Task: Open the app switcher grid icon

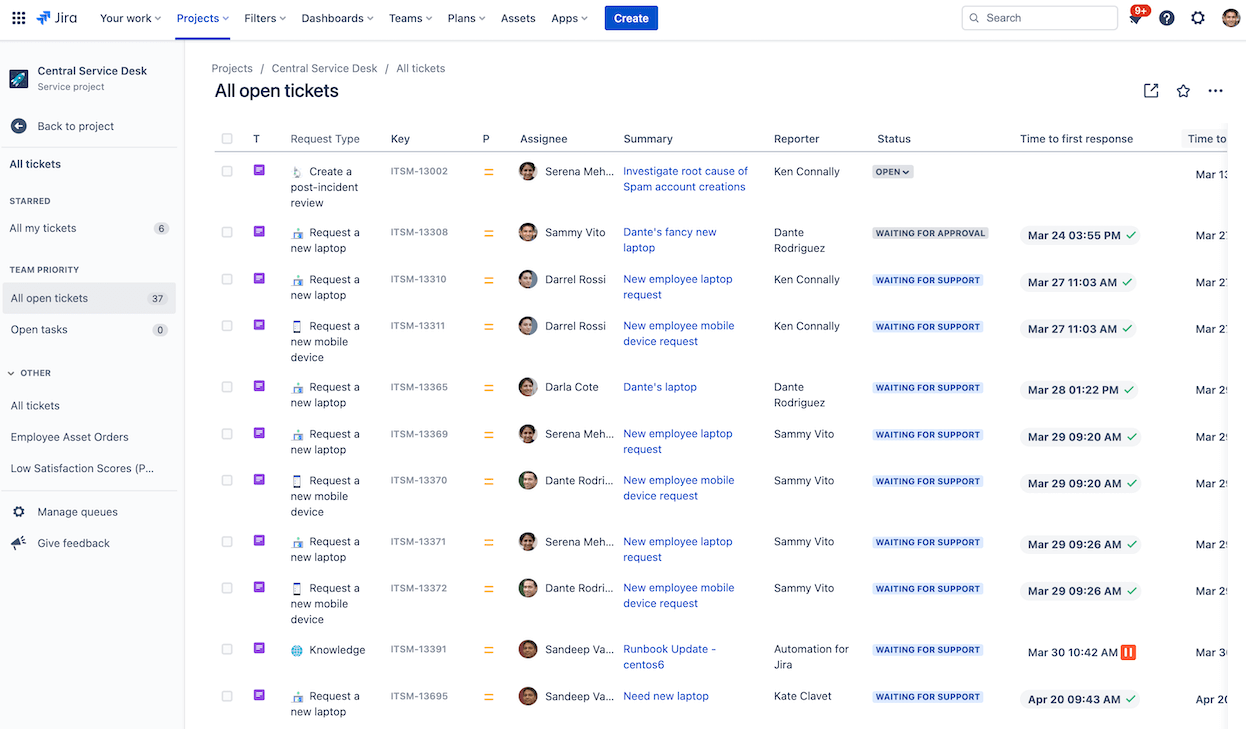Action: (18, 17)
